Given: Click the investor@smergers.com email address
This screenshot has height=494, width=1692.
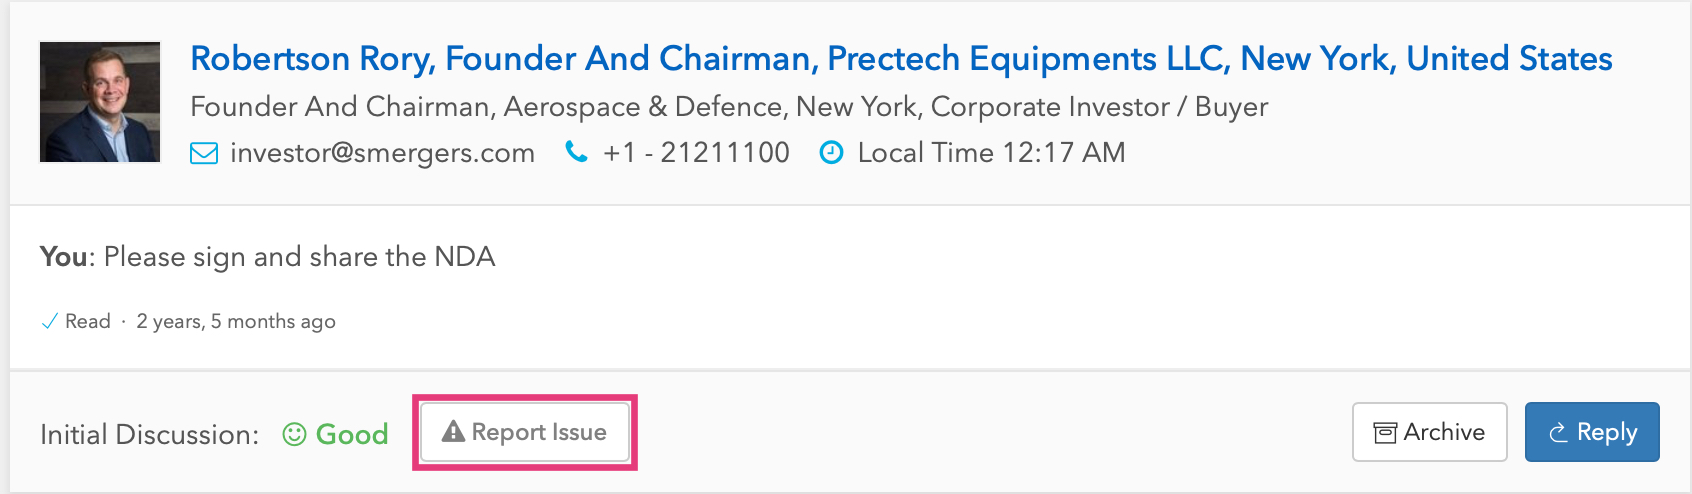Looking at the screenshot, I should click(x=382, y=153).
